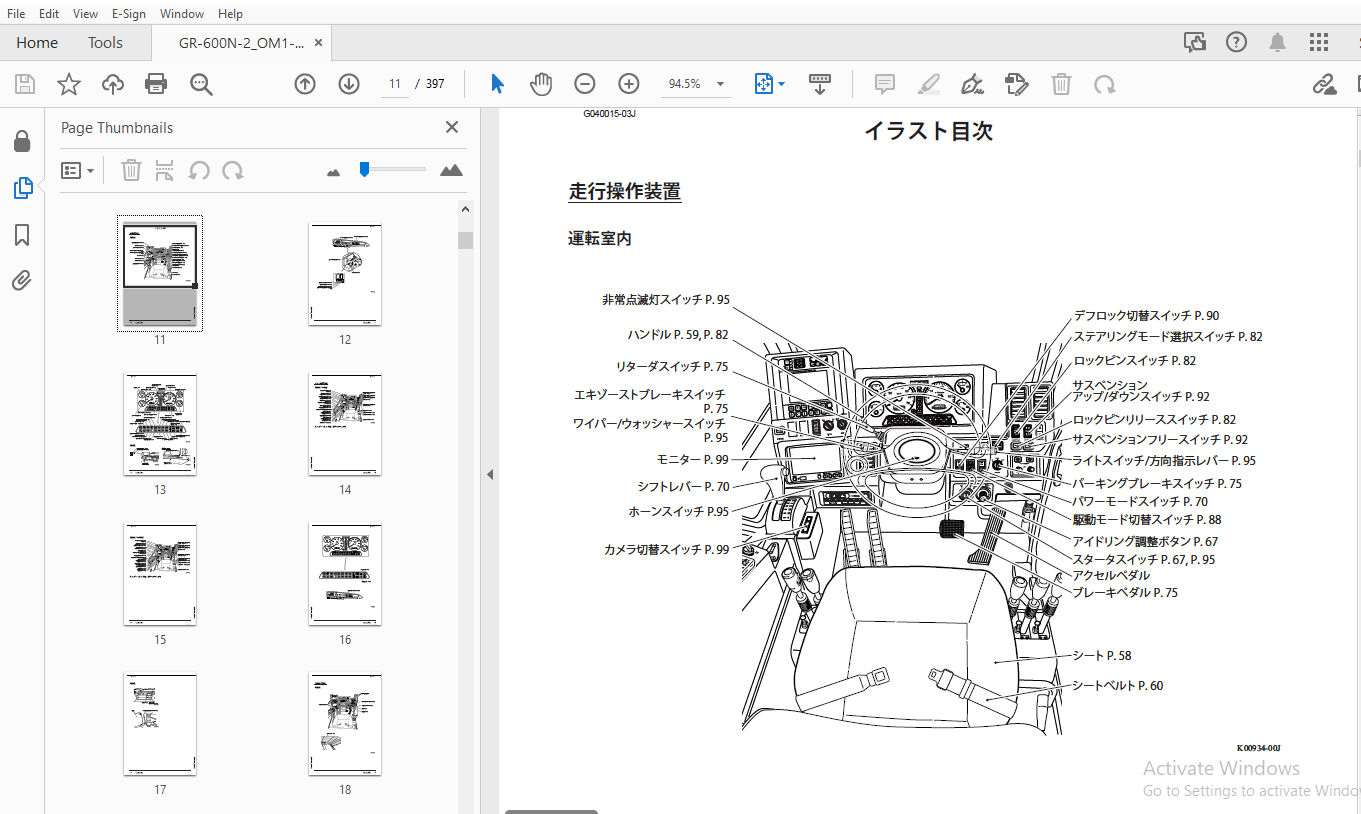Image resolution: width=1361 pixels, height=814 pixels.
Task: Open the Window menu
Action: (x=182, y=14)
